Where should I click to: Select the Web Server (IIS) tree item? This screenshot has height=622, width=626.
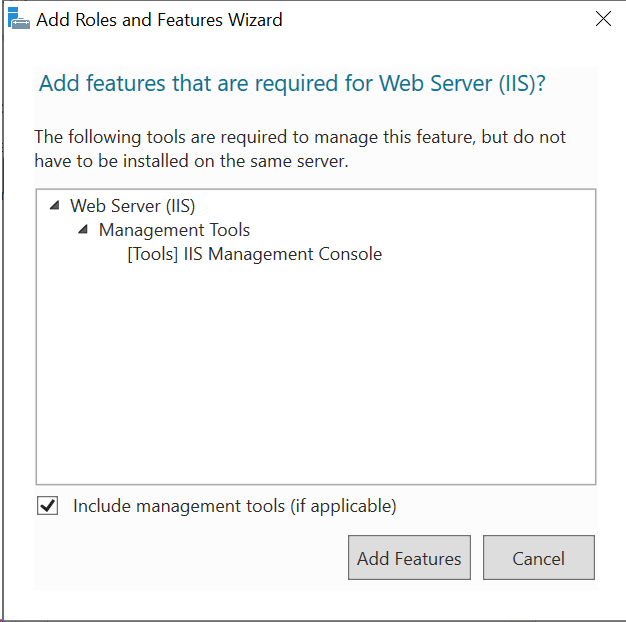[133, 206]
